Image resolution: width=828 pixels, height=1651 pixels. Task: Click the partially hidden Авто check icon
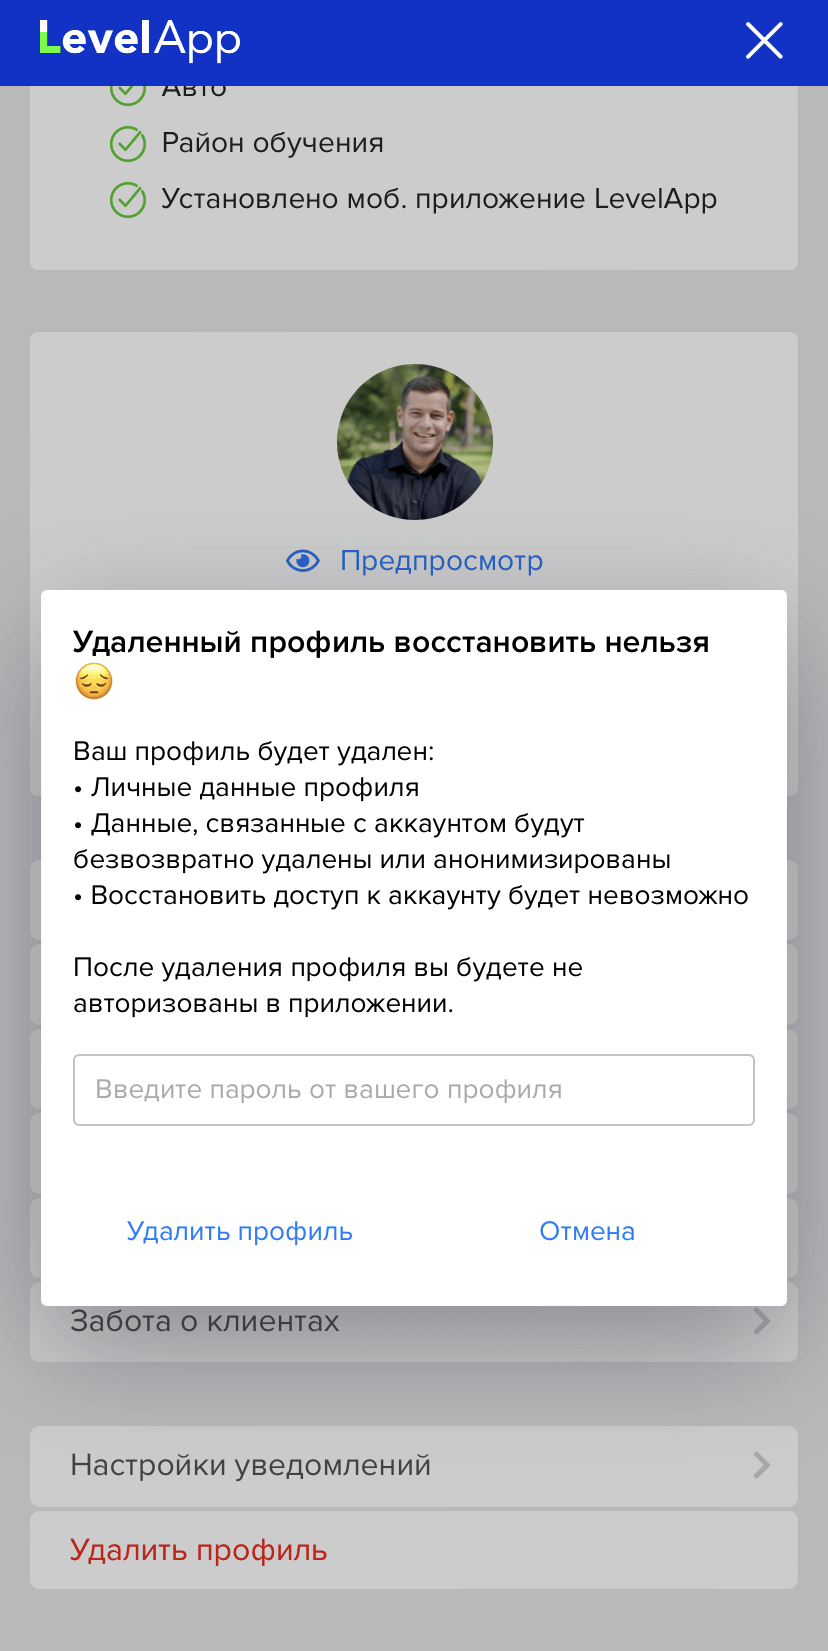128,93
